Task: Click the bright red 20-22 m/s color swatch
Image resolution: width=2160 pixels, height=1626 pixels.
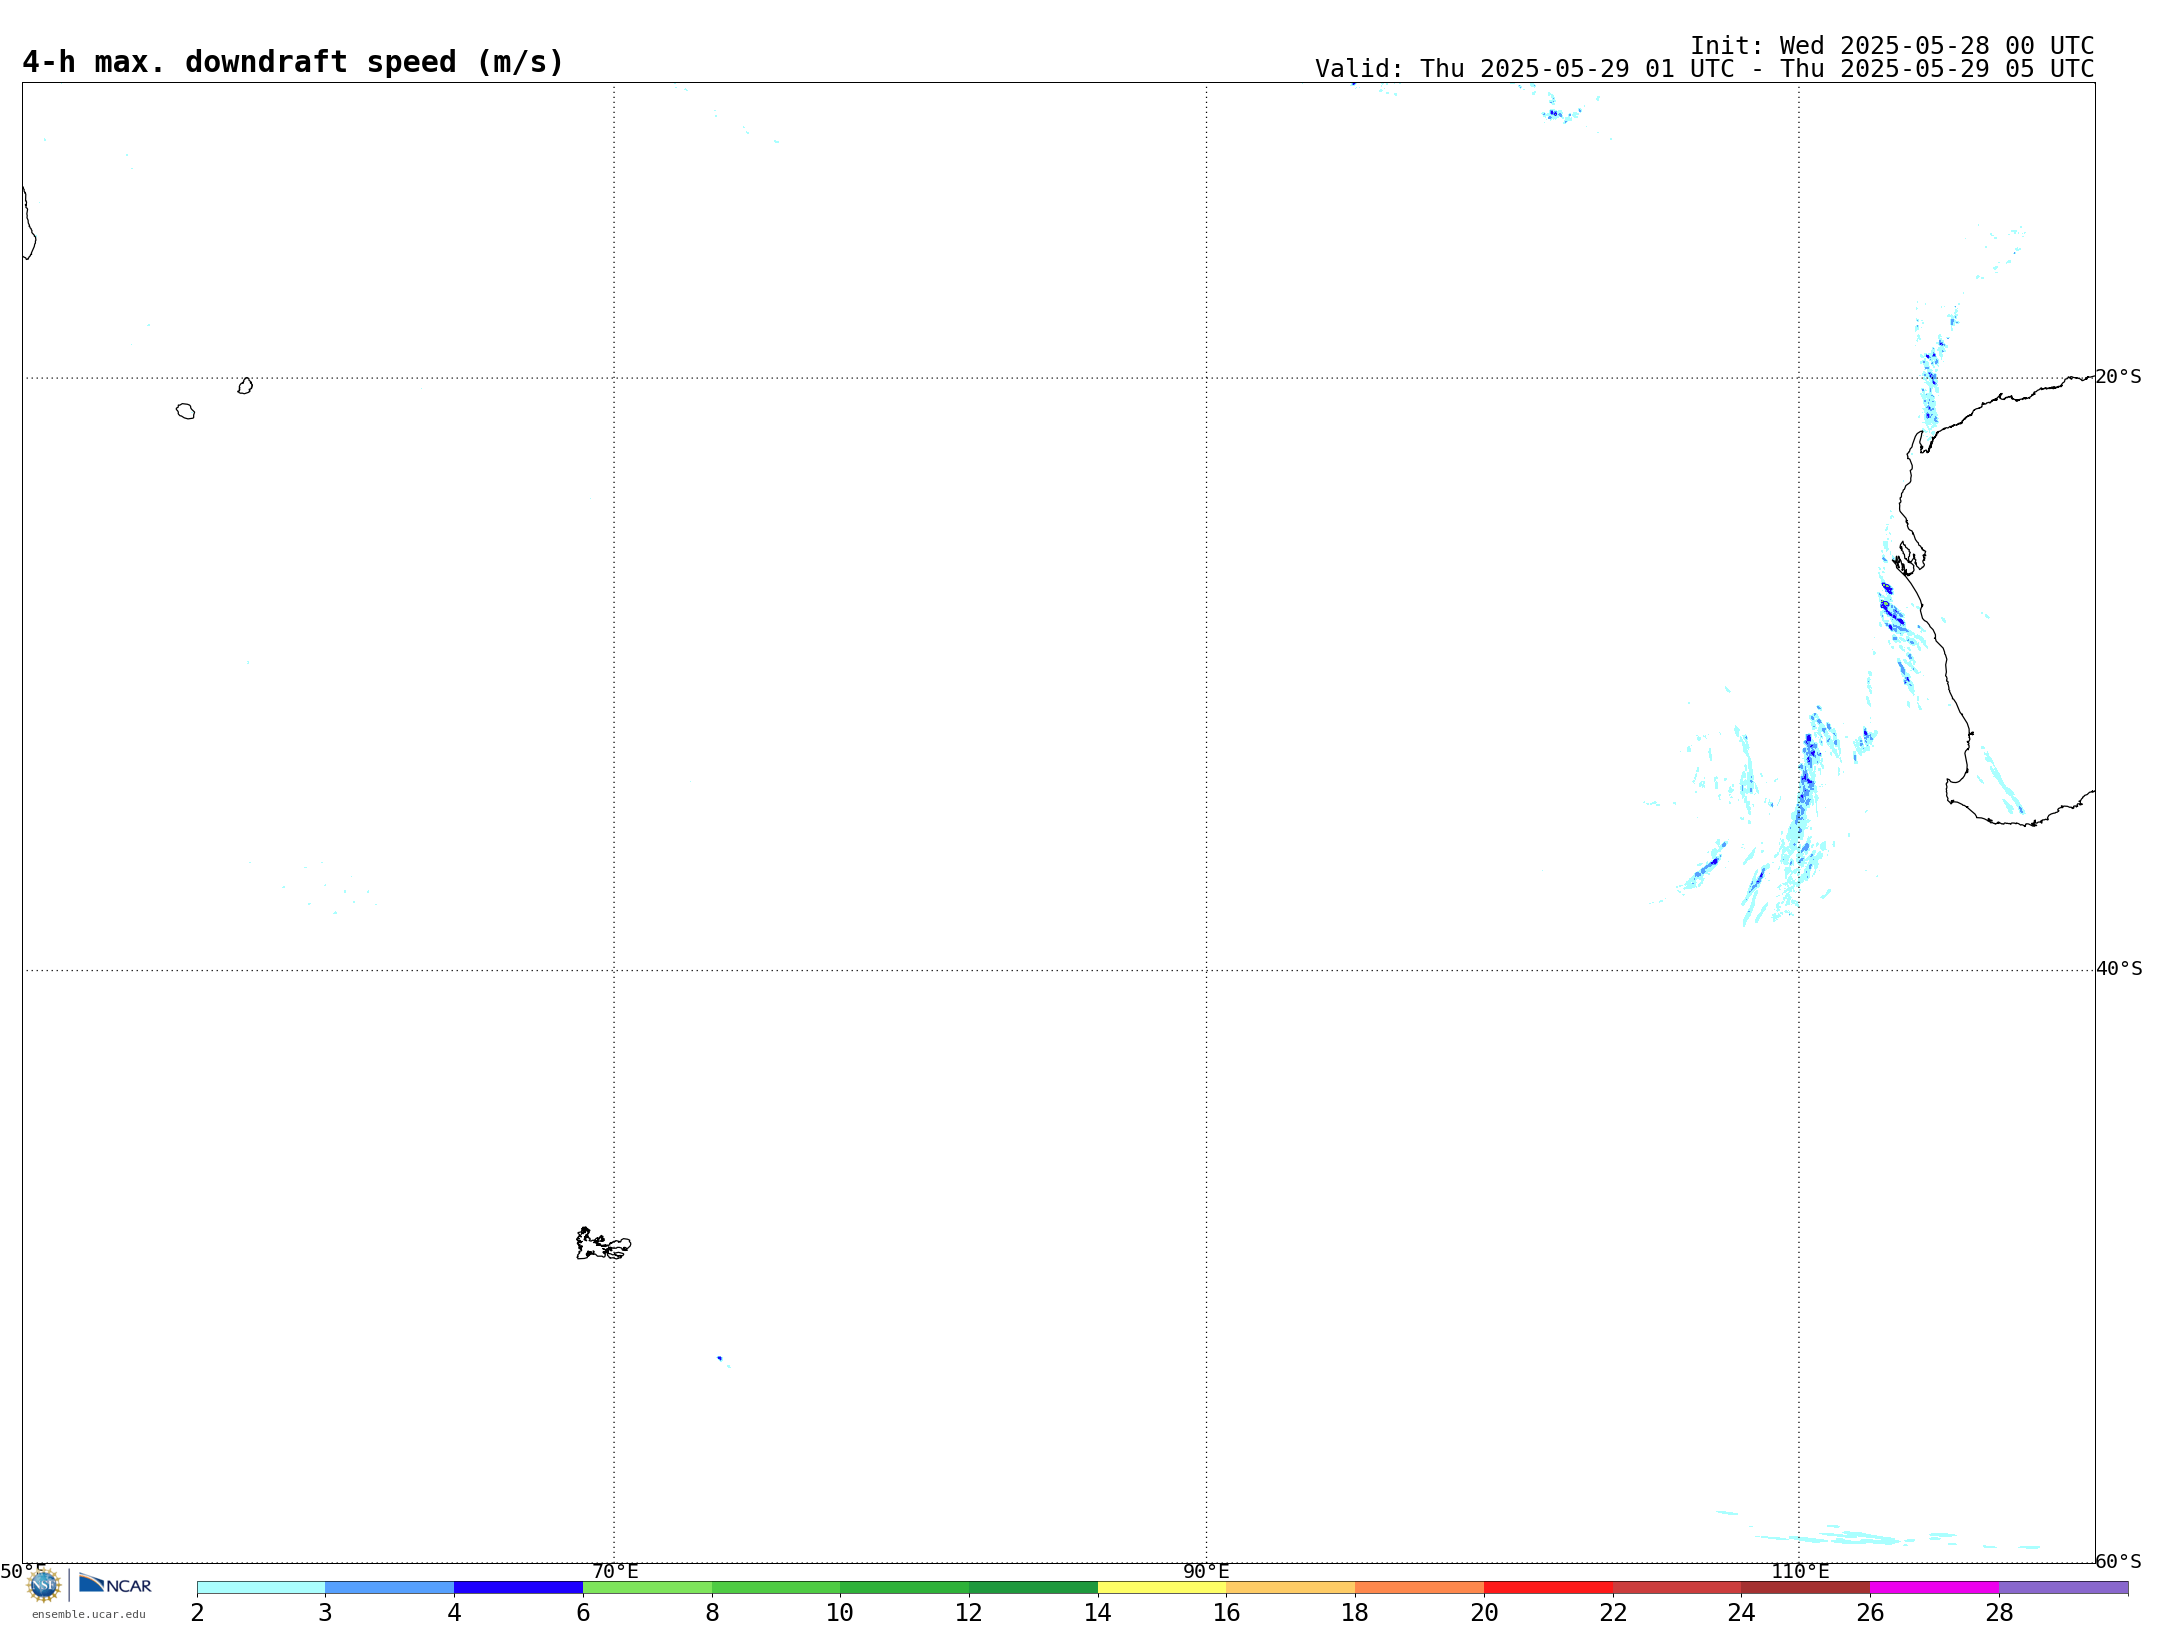Action: (1548, 1587)
